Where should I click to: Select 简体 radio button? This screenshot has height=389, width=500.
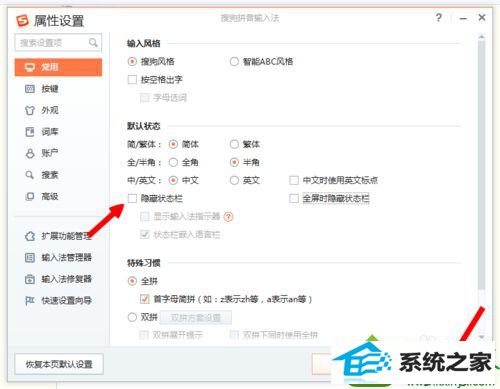(173, 144)
